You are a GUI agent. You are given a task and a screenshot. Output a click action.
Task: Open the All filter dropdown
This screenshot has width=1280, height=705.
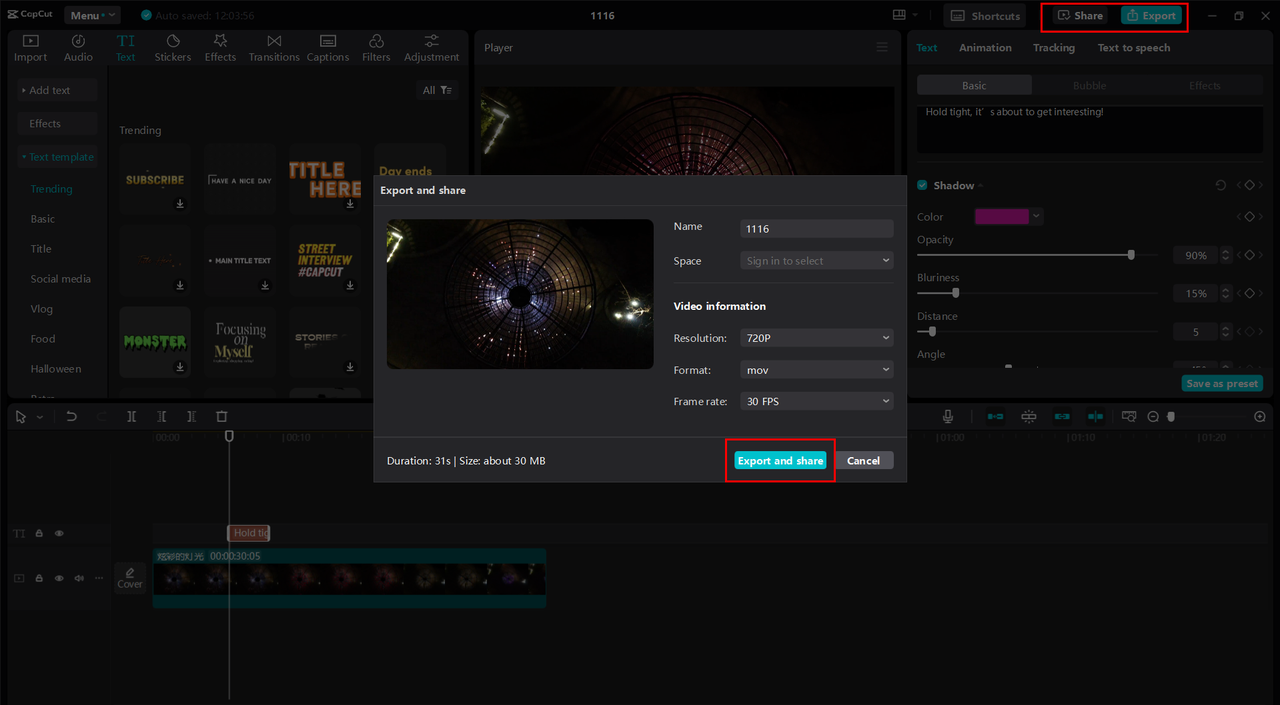[x=438, y=90]
